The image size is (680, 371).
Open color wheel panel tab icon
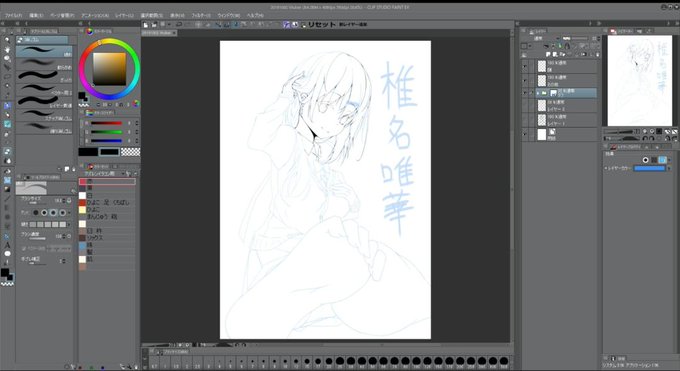tap(89, 31)
